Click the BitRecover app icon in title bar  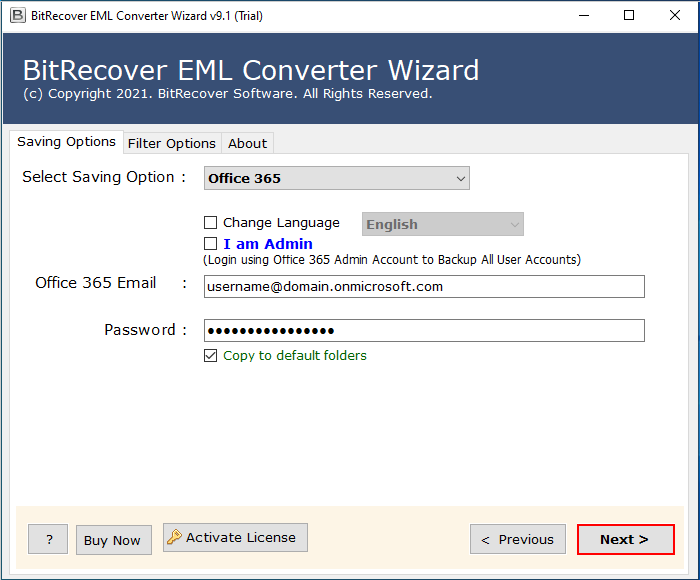17,16
